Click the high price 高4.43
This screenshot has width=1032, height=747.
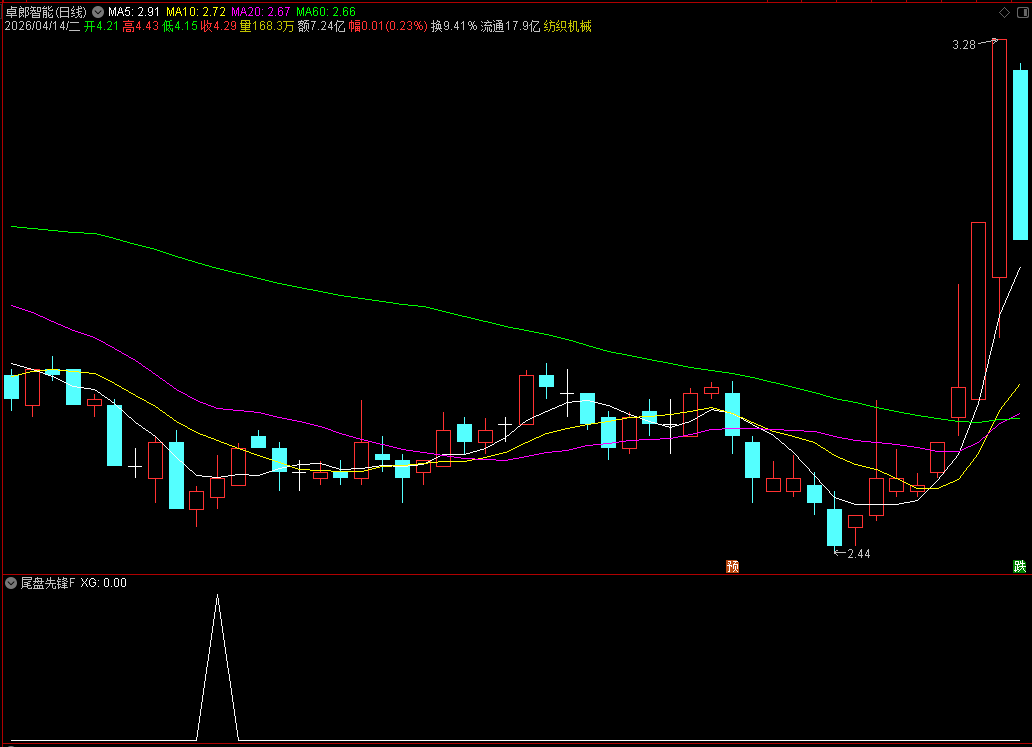click(140, 26)
